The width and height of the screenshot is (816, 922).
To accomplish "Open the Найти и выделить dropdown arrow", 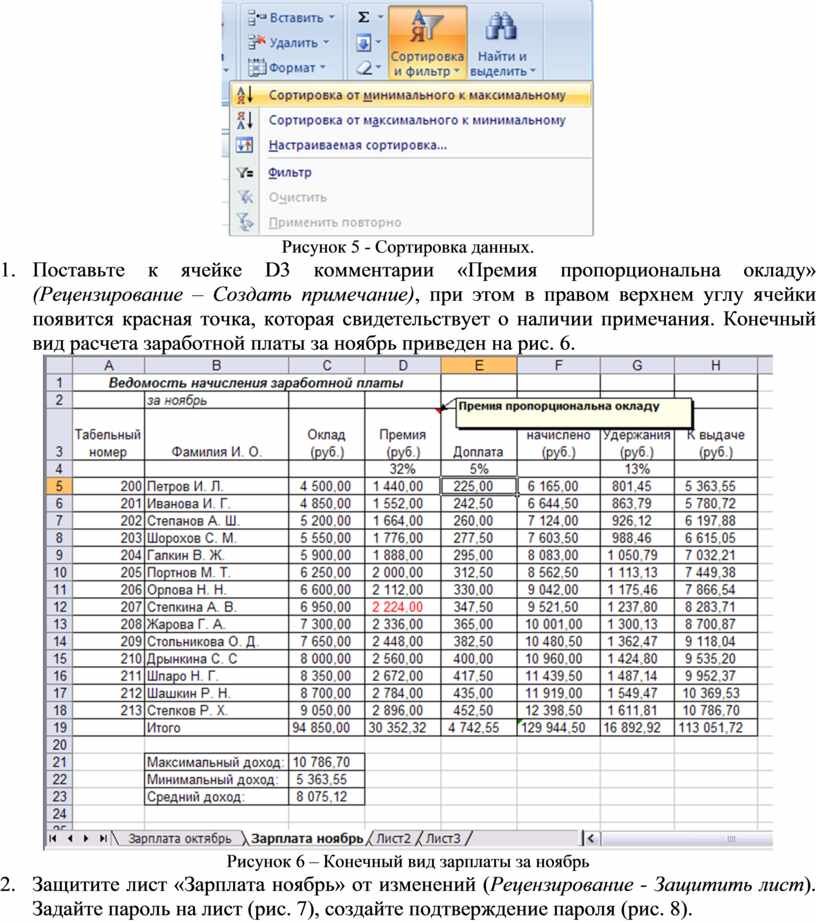I will [533, 71].
